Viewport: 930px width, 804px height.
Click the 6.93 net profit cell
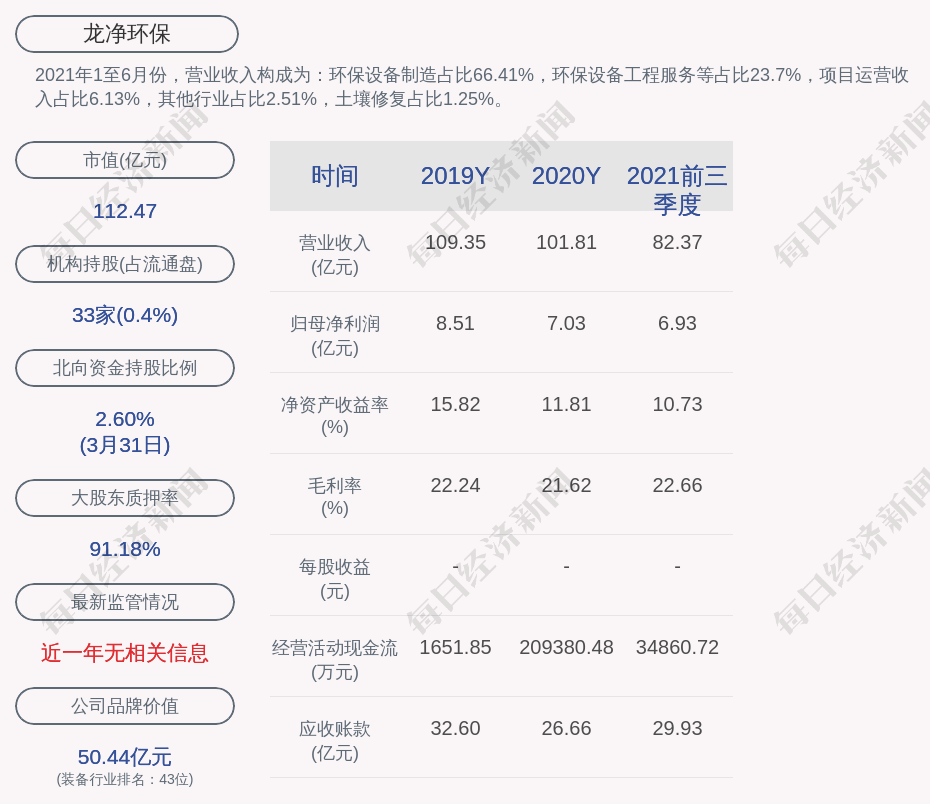tap(677, 324)
